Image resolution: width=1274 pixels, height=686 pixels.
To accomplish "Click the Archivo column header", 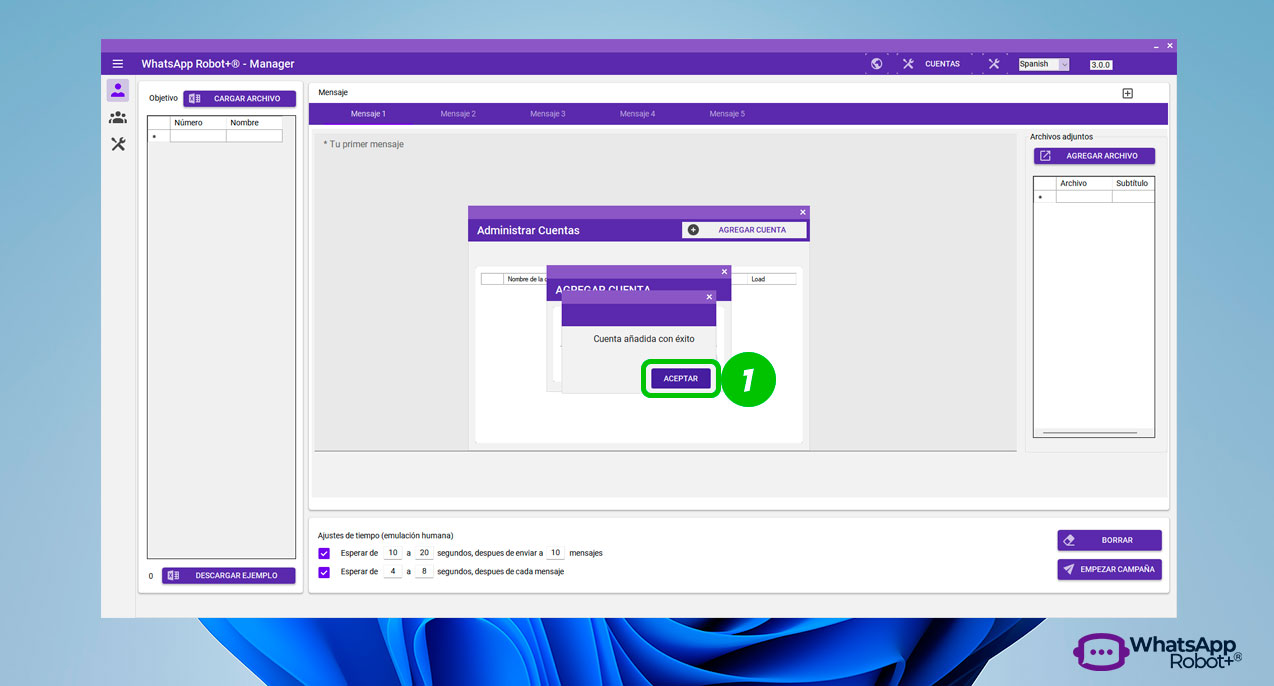I will 1084,184.
